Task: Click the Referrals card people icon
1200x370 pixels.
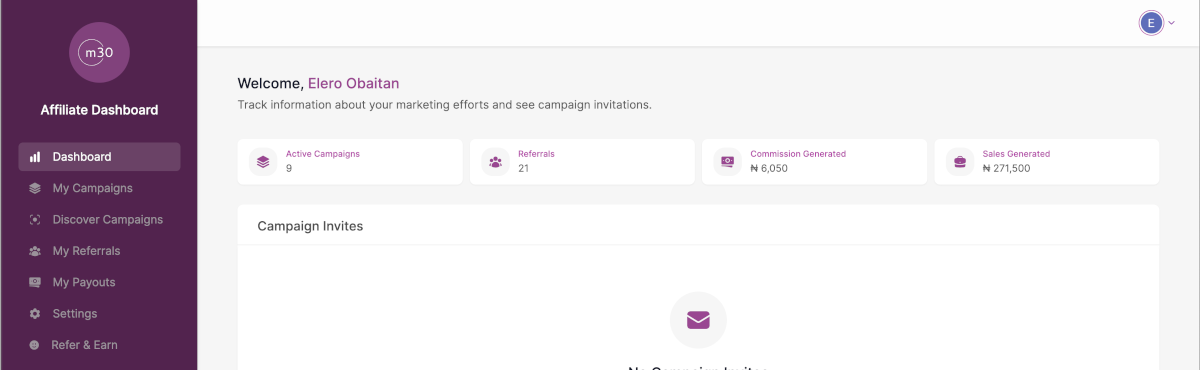Action: [x=495, y=161]
